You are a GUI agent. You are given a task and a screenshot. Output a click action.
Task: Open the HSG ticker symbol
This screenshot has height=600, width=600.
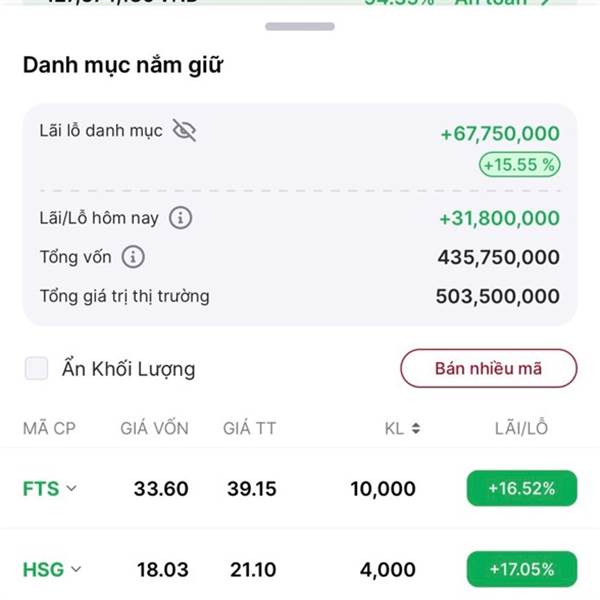tap(43, 569)
